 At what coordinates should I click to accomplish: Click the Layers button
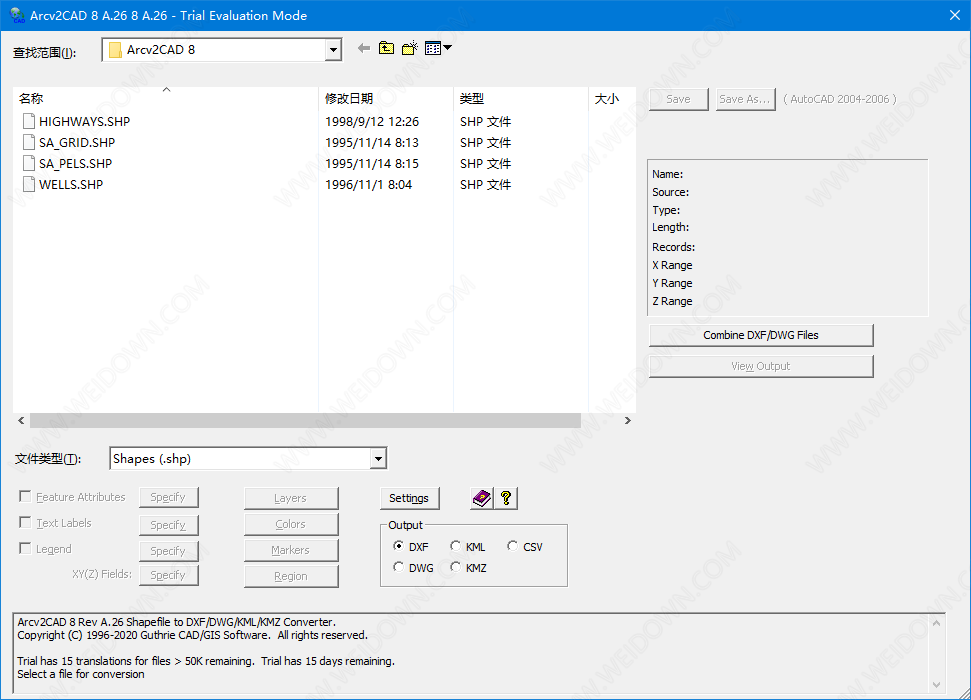[x=291, y=498]
